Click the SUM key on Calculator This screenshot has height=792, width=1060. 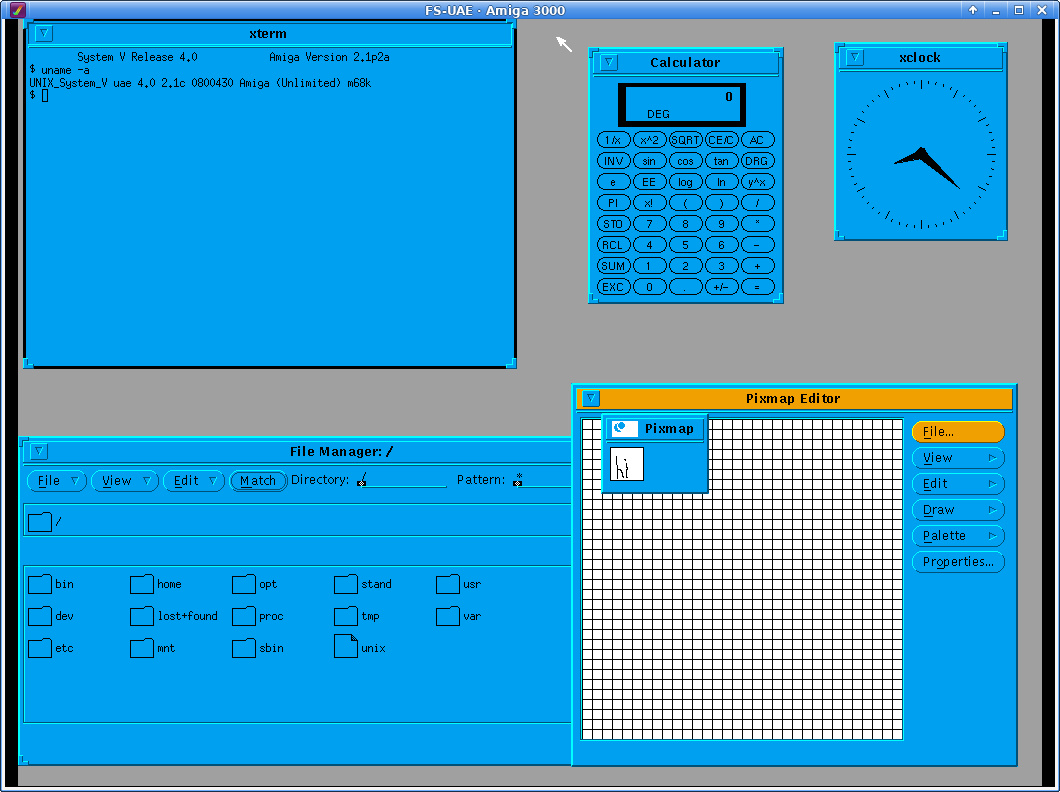[613, 266]
